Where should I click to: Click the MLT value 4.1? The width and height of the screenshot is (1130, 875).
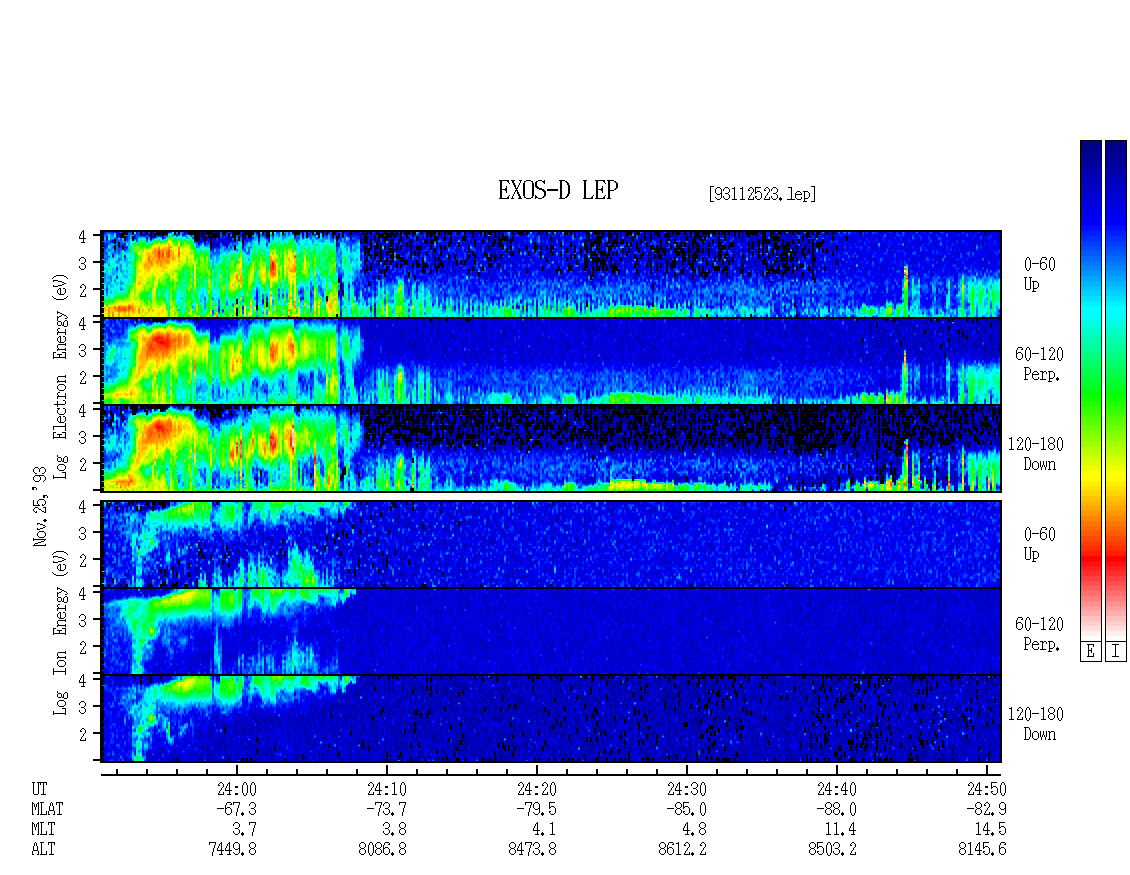pyautogui.click(x=545, y=830)
